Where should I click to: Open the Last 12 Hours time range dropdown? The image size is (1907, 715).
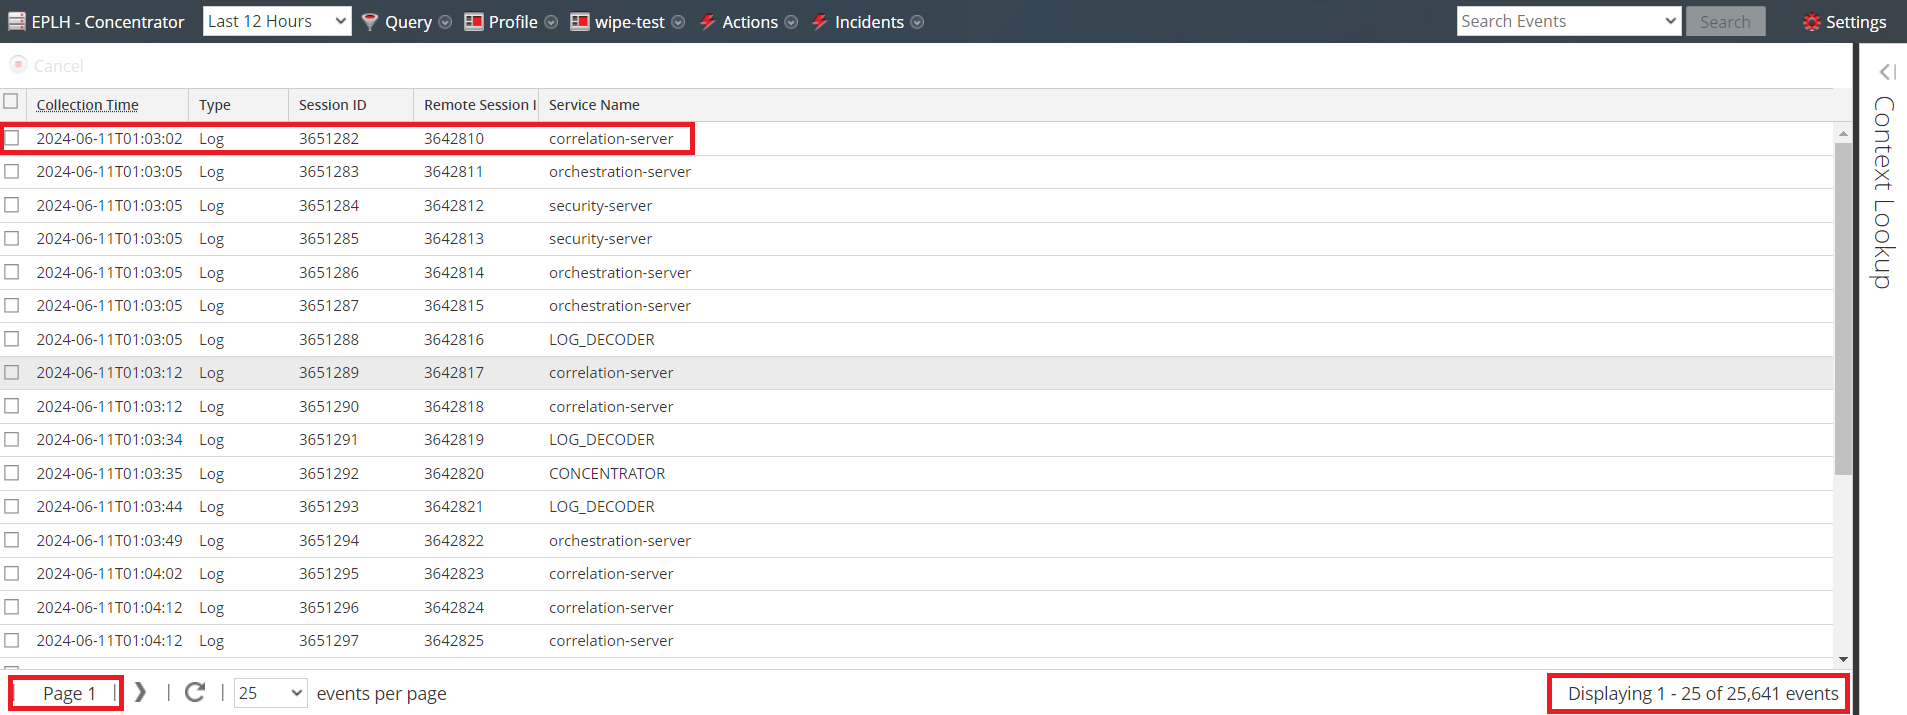pyautogui.click(x=277, y=21)
